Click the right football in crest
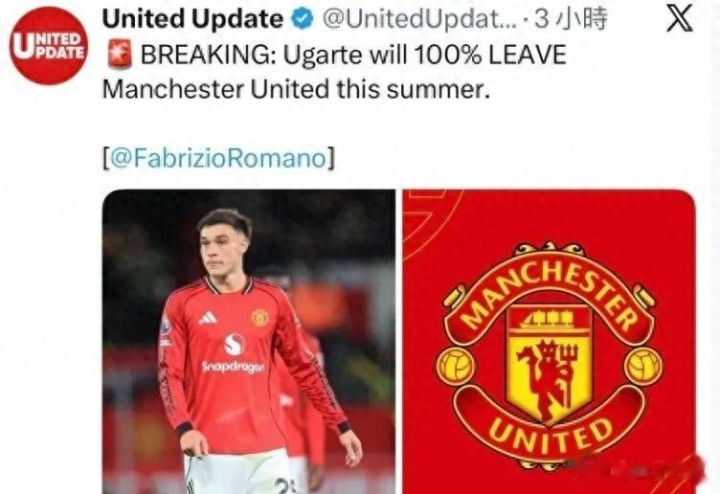This screenshot has width=720, height=494. [x=644, y=367]
